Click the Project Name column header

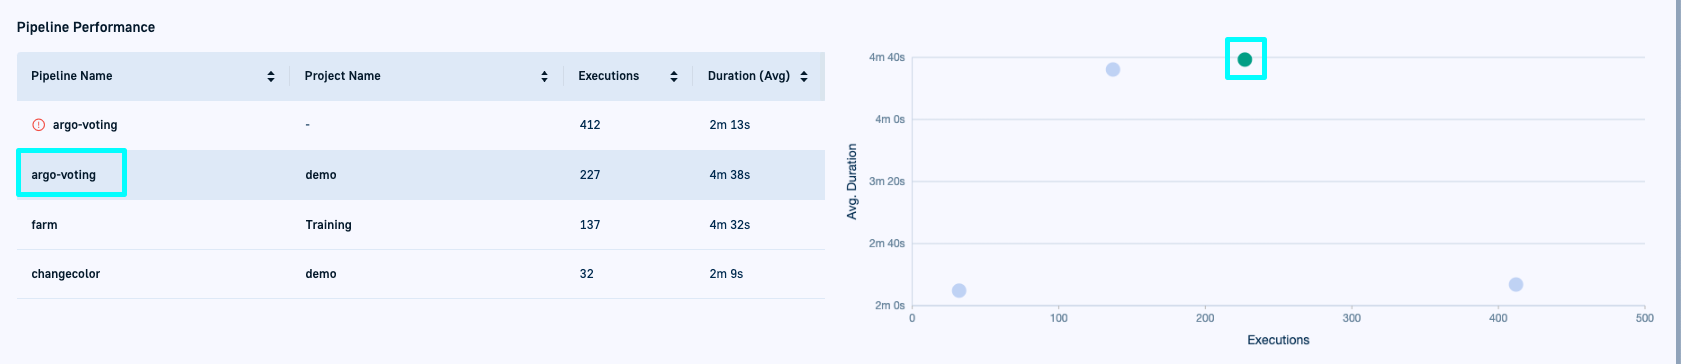coord(343,76)
